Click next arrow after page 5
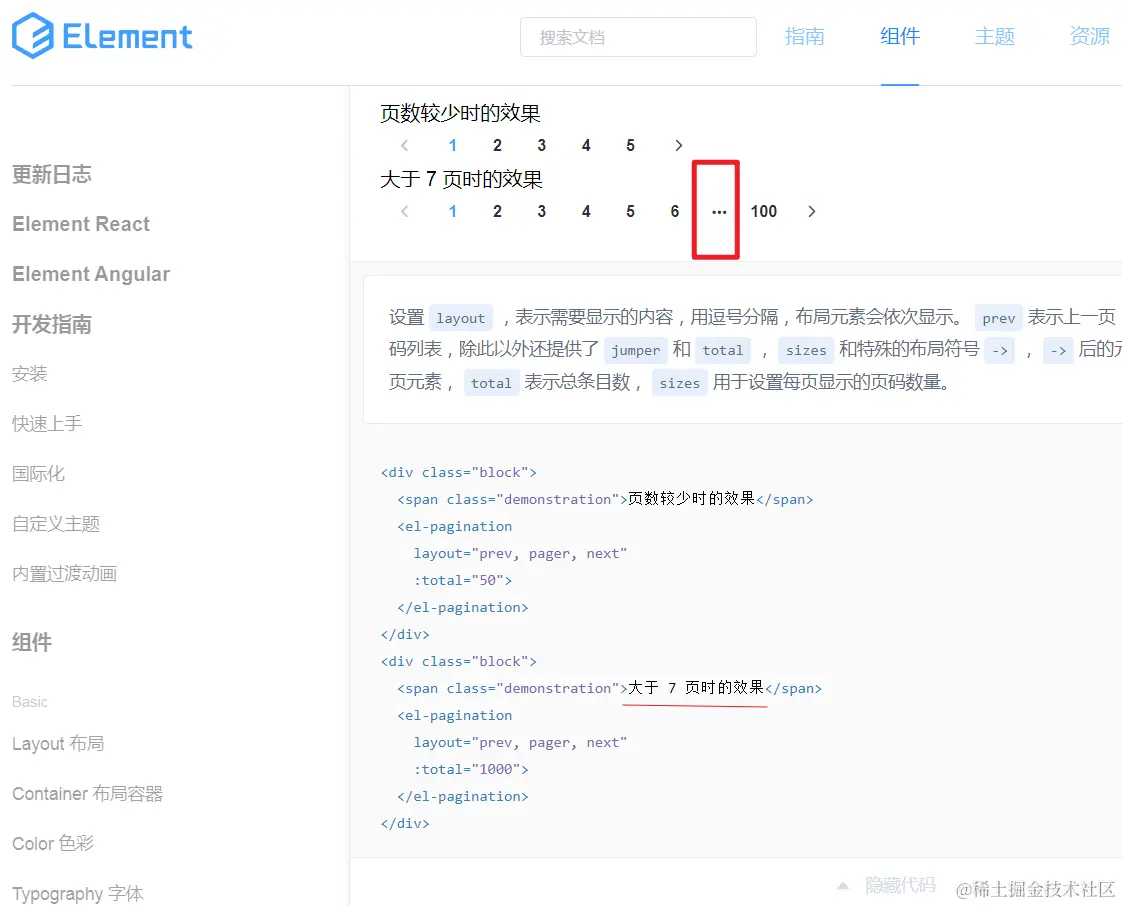 point(678,145)
